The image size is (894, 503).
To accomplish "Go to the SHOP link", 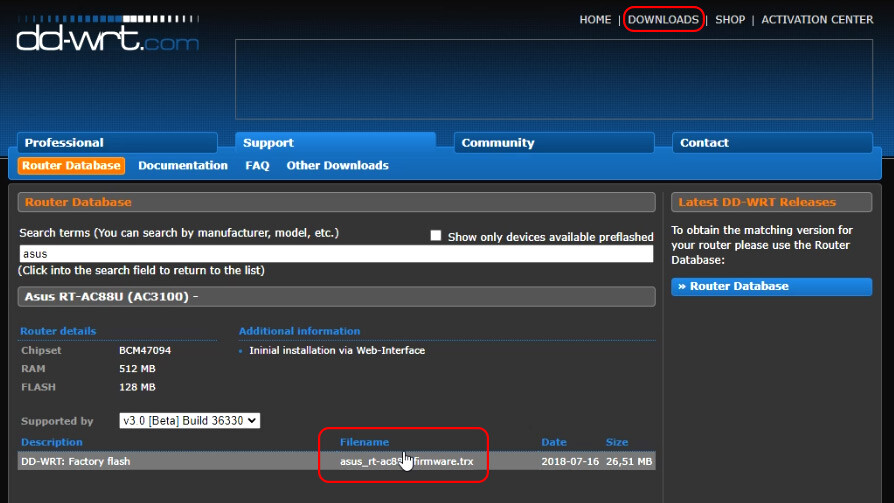I will click(x=730, y=19).
